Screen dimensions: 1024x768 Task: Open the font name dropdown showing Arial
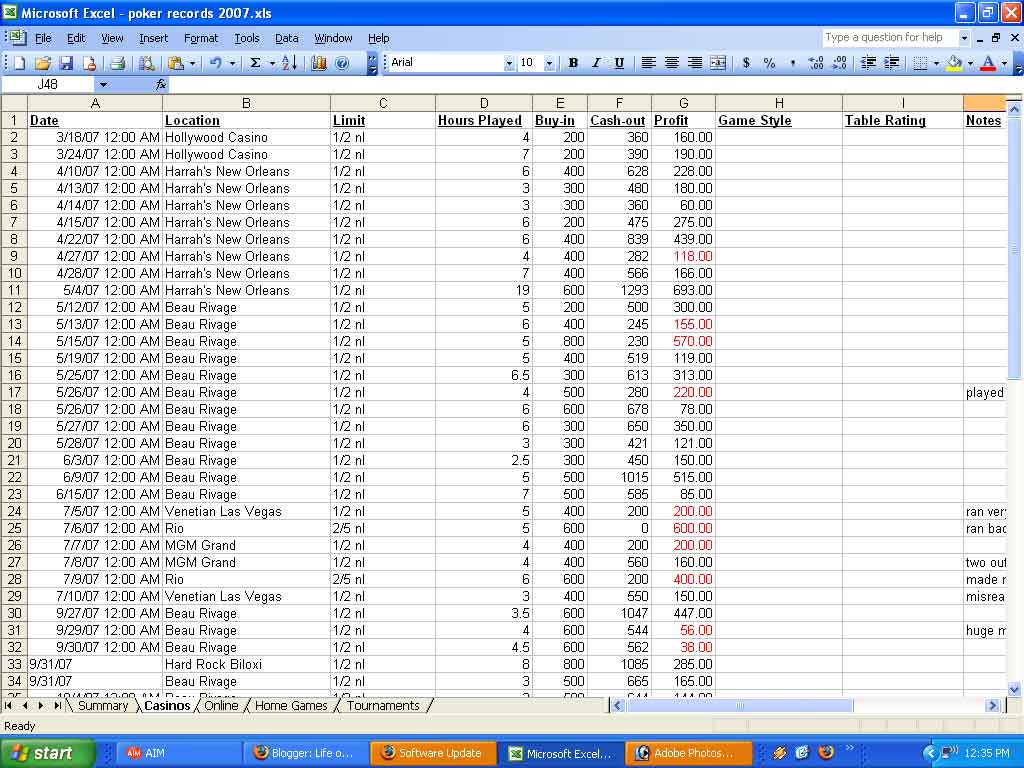tap(509, 63)
